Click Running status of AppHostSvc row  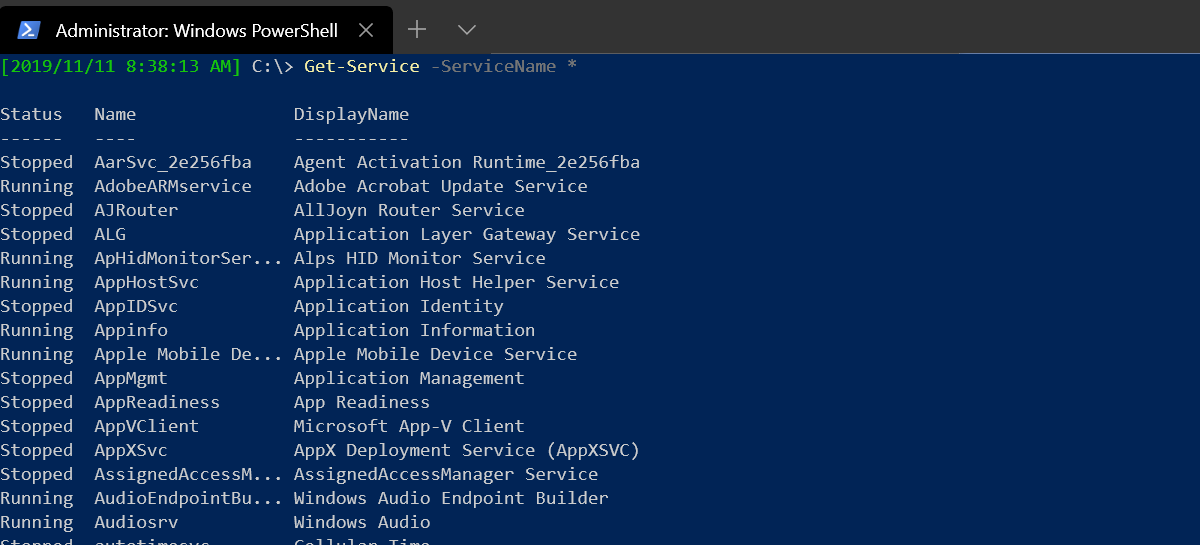(36, 282)
